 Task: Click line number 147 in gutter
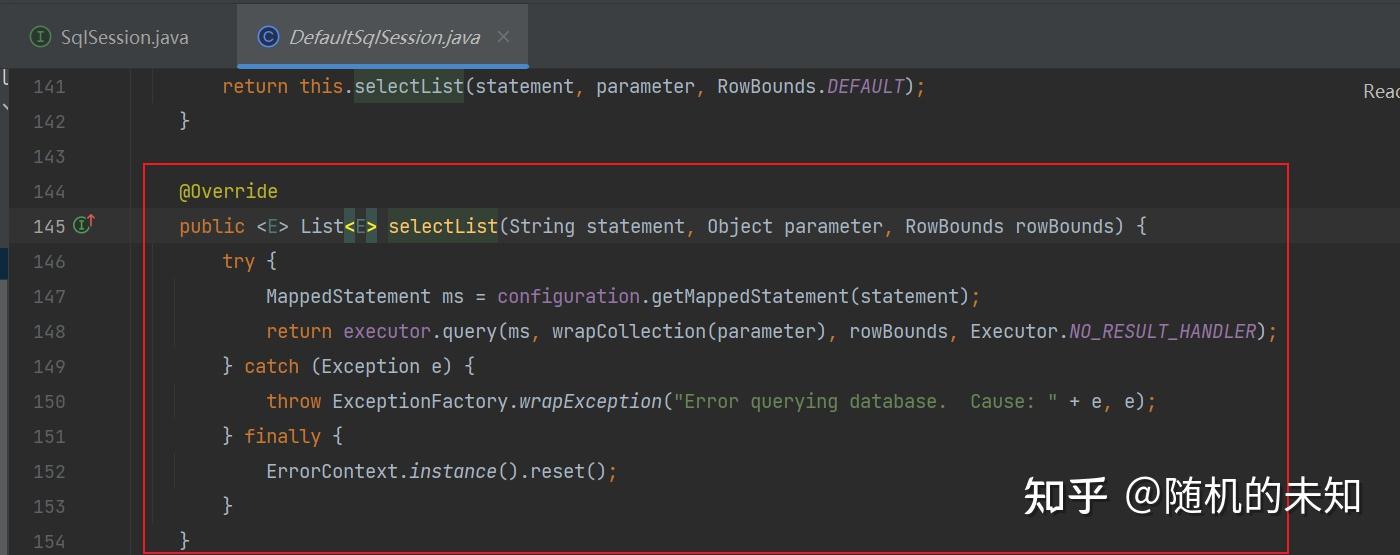49,296
